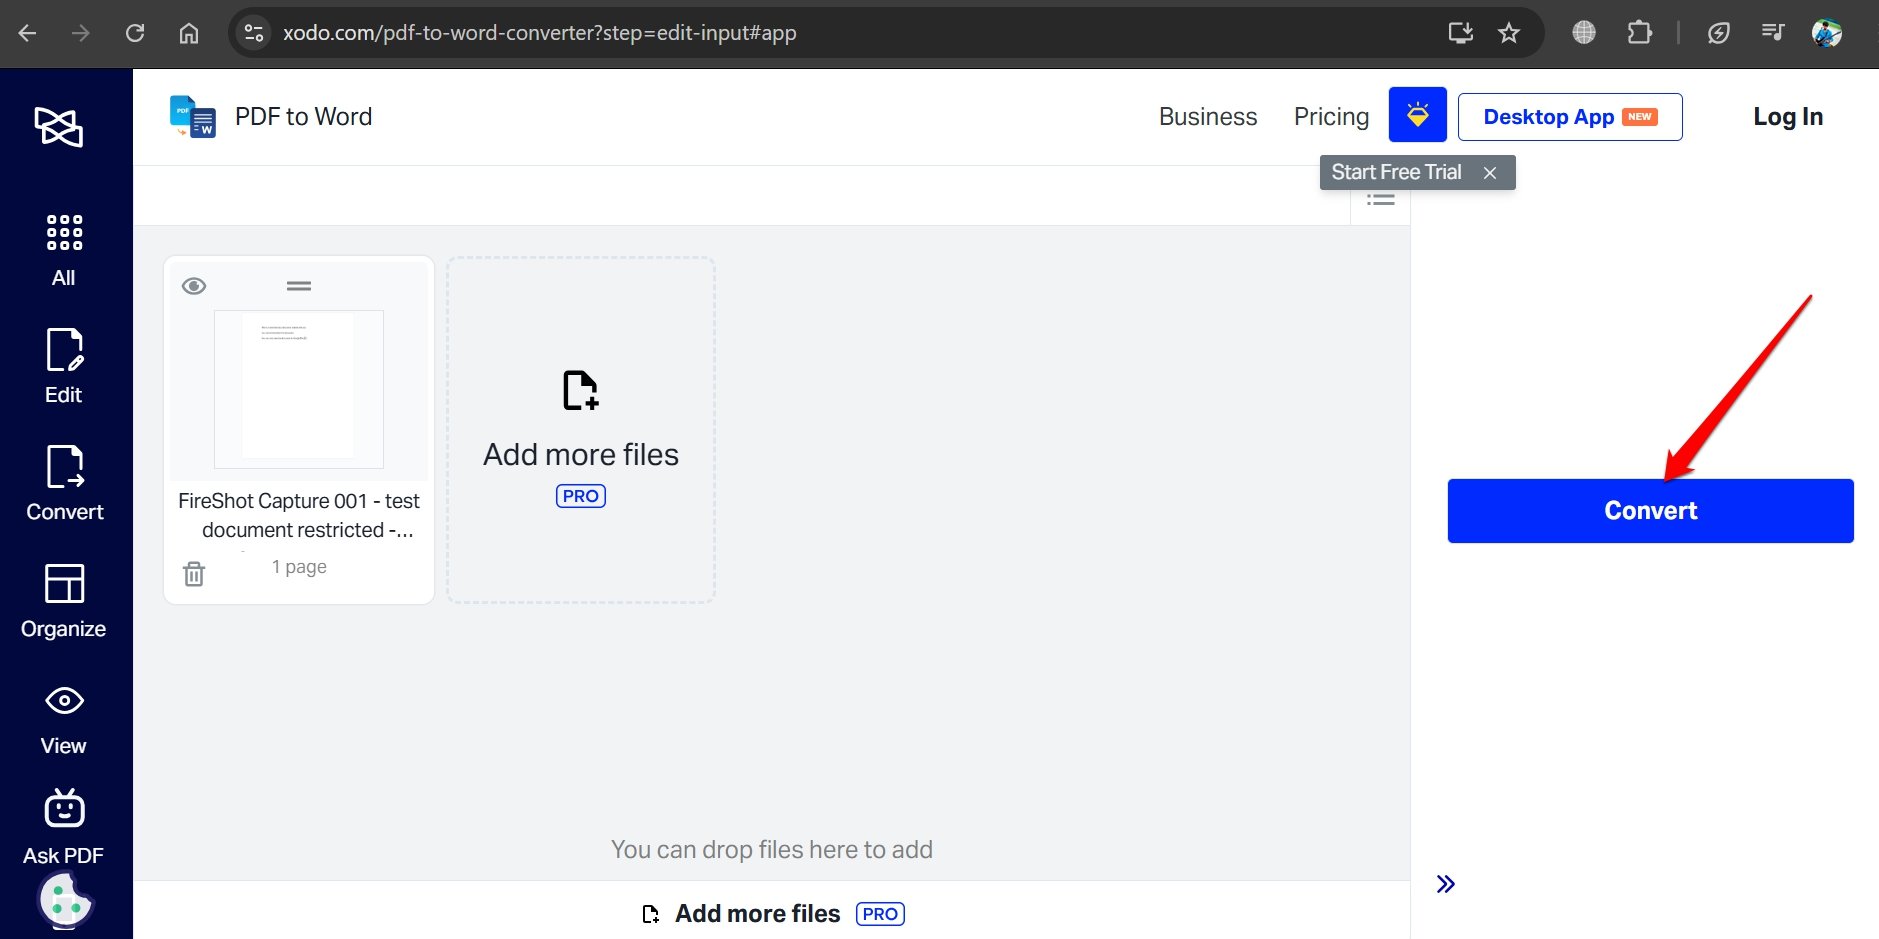Image resolution: width=1879 pixels, height=939 pixels.
Task: Close the Start Free Trial tooltip
Action: pos(1490,173)
